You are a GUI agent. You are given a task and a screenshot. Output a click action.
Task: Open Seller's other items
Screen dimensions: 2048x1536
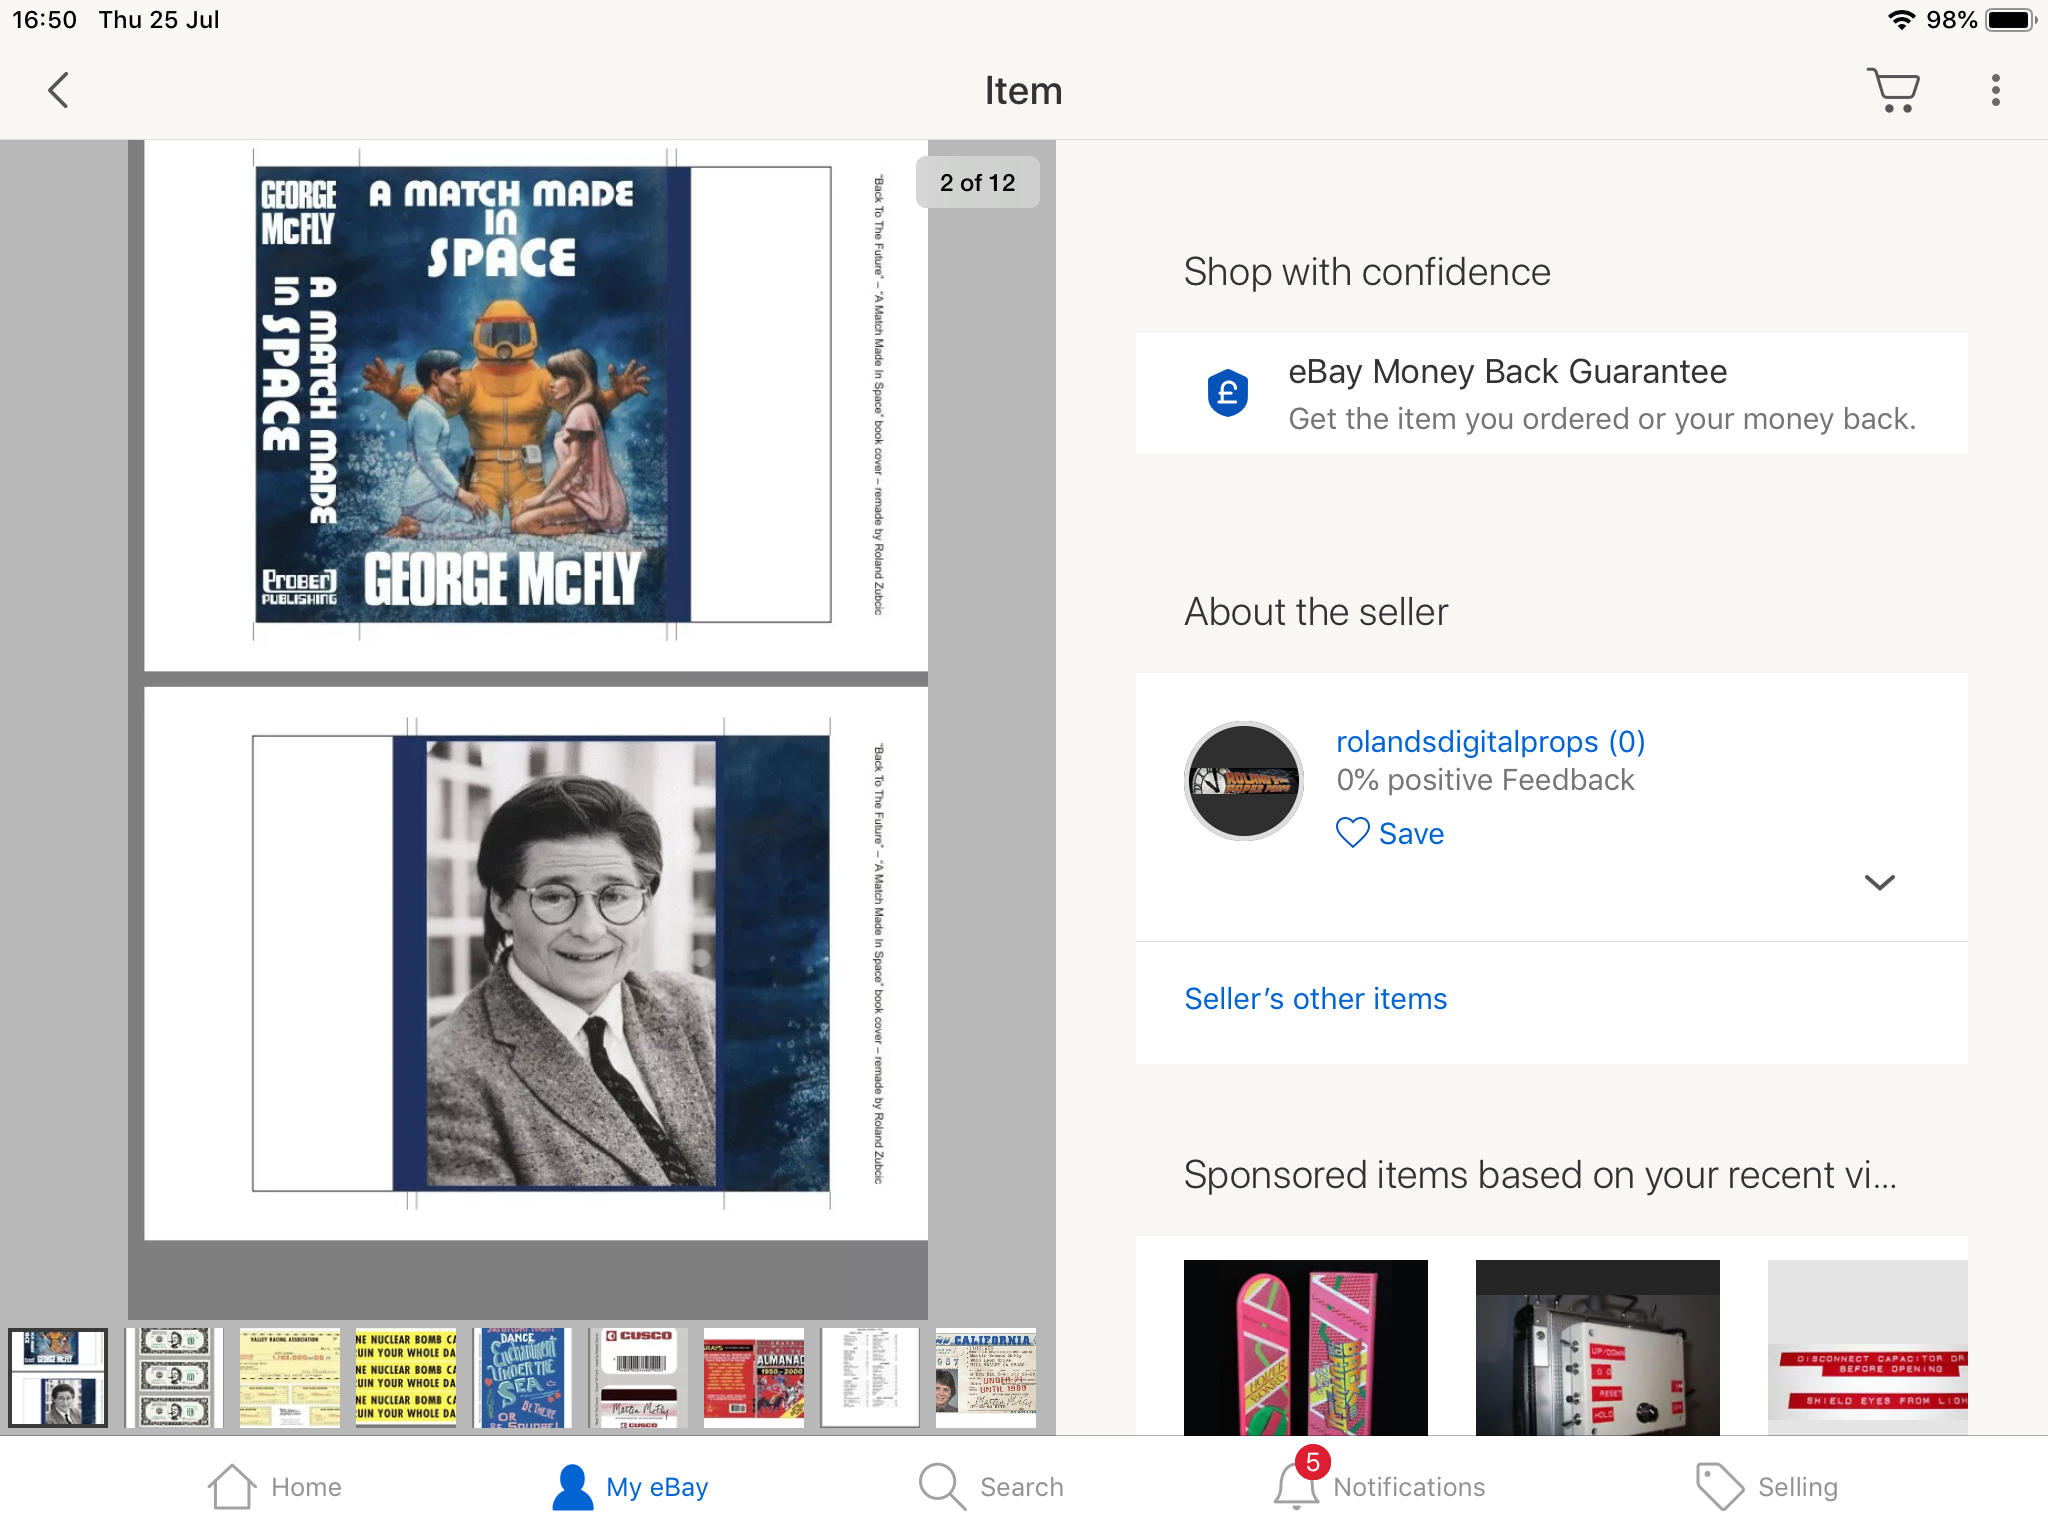1316,999
